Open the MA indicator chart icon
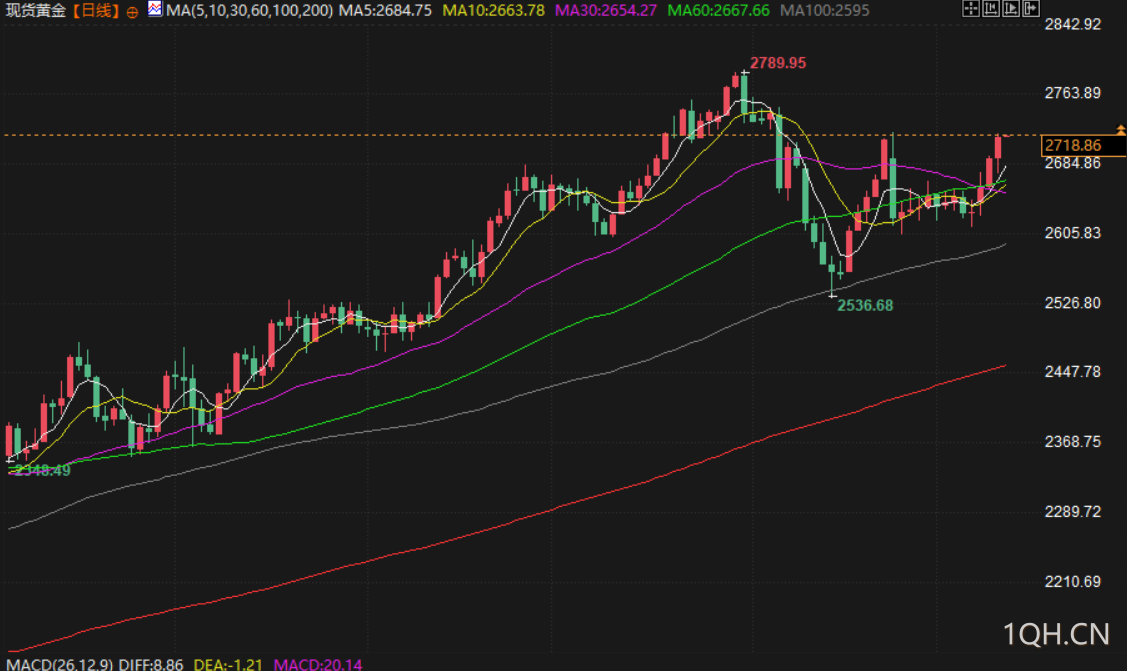This screenshot has height=671, width=1127. pos(155,9)
